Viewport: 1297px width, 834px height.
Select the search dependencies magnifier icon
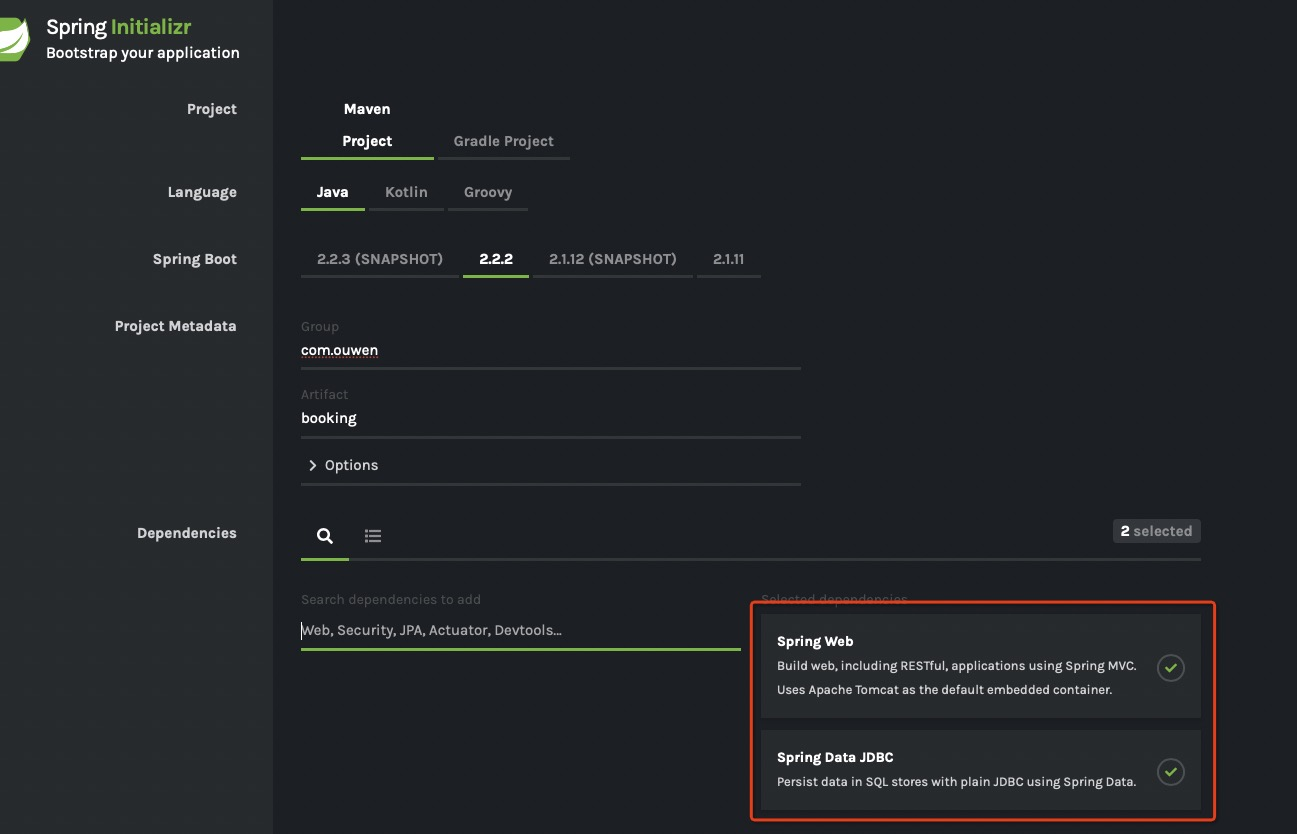point(324,536)
